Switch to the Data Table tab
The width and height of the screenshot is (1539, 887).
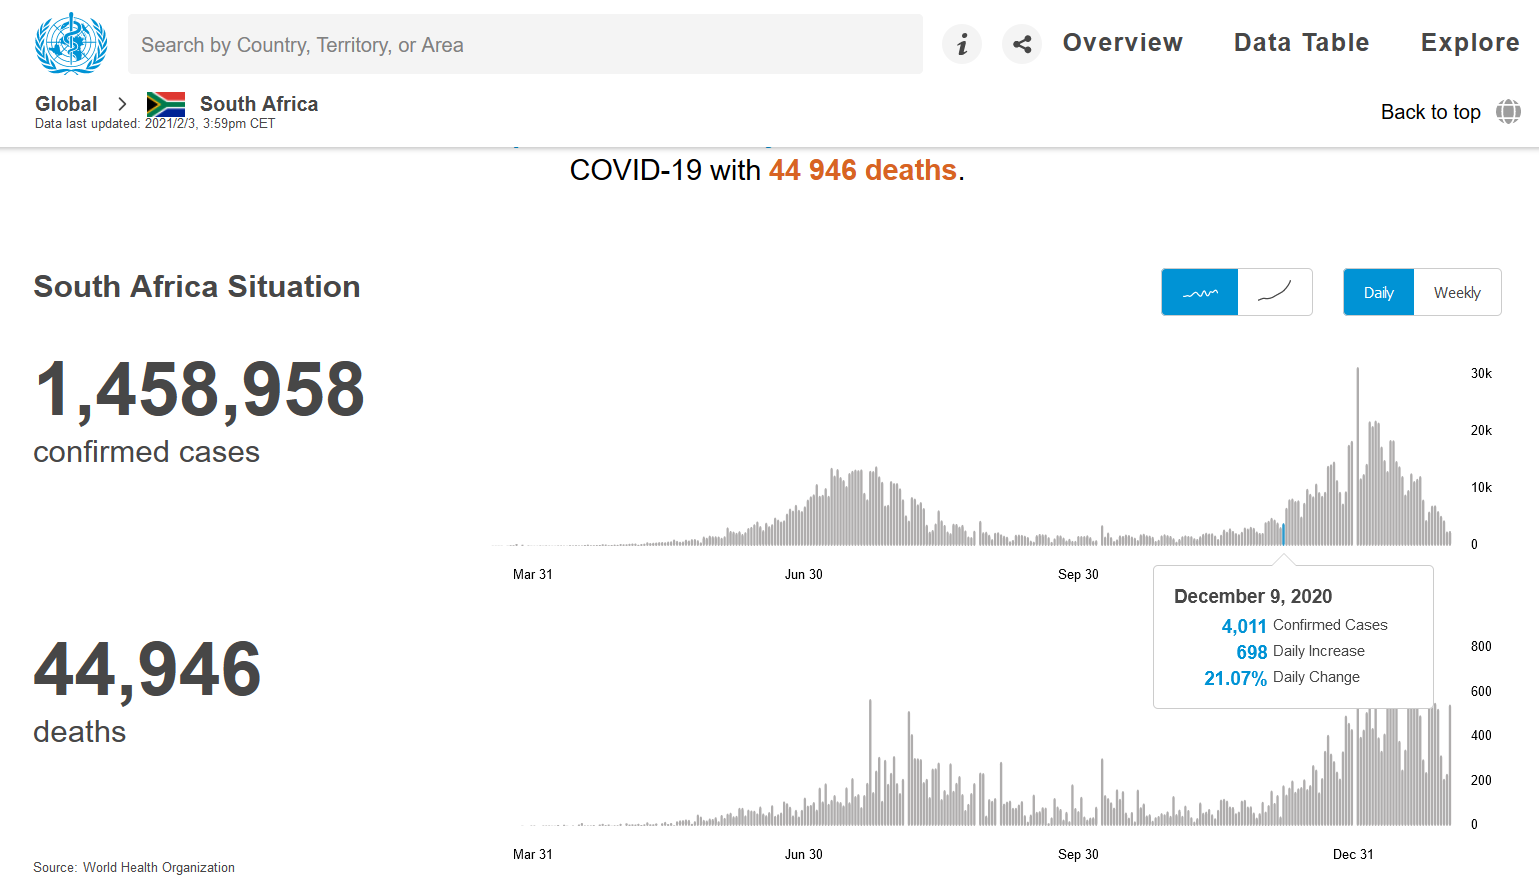coord(1301,42)
